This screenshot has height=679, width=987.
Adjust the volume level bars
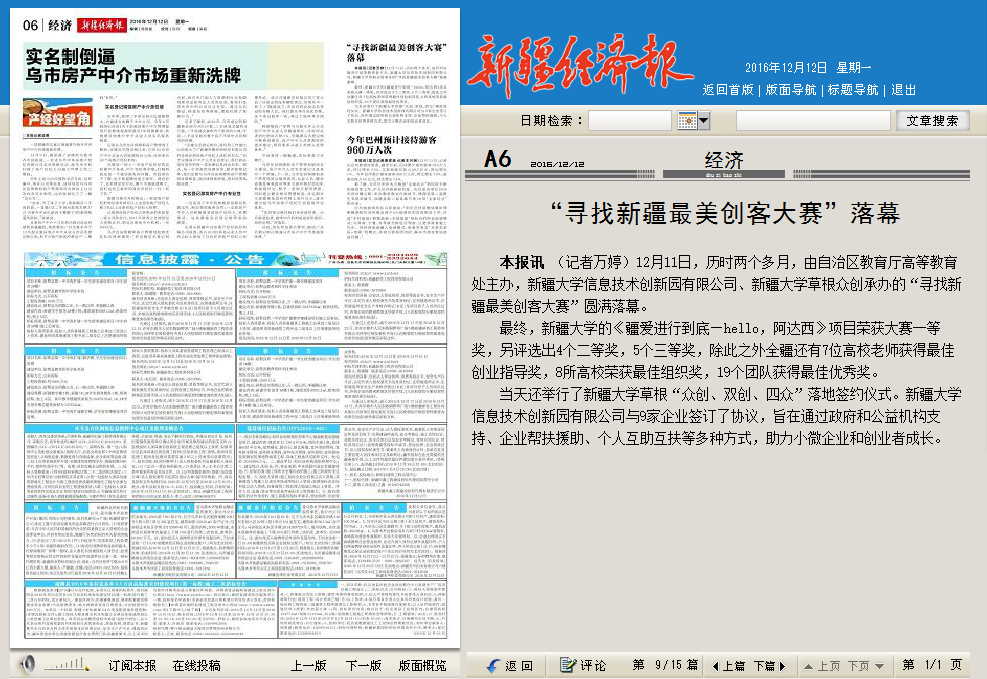click(67, 664)
